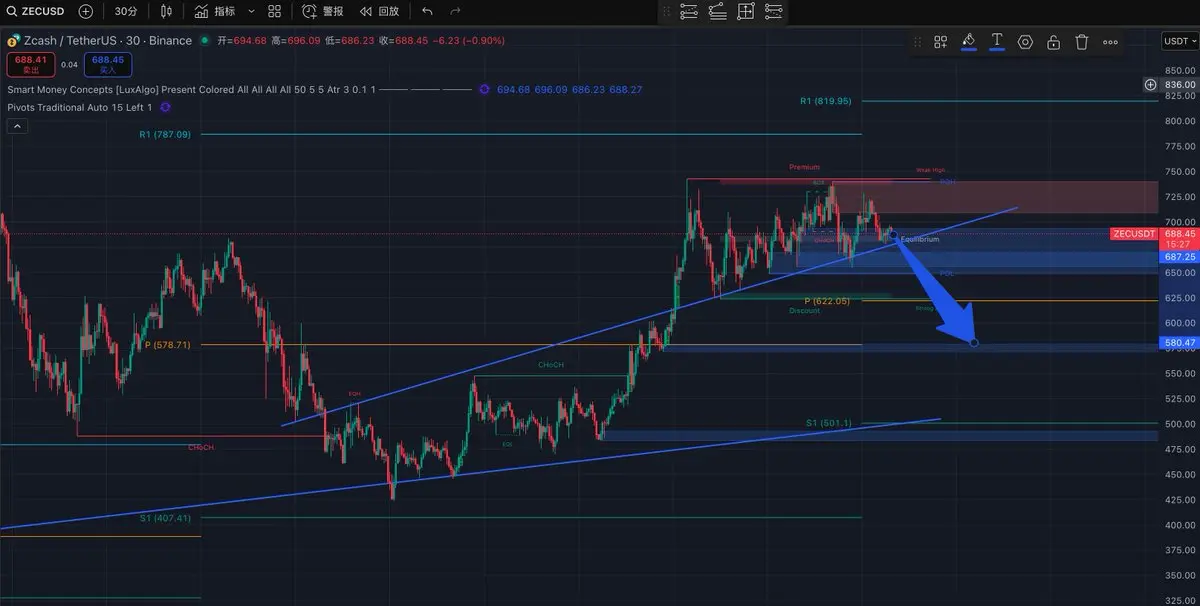Viewport: 1200px width, 606px height.
Task: Add symbol with the plus circle icon
Action: pyautogui.click(x=86, y=11)
